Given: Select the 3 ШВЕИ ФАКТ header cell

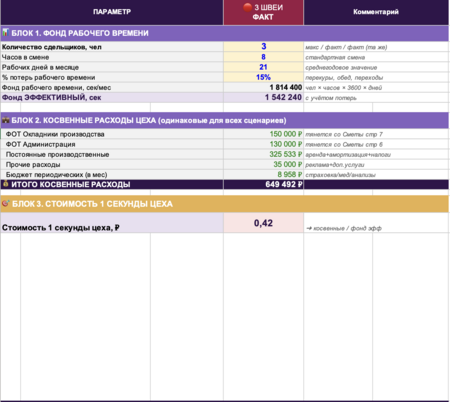Looking at the screenshot, I should click(x=263, y=12).
